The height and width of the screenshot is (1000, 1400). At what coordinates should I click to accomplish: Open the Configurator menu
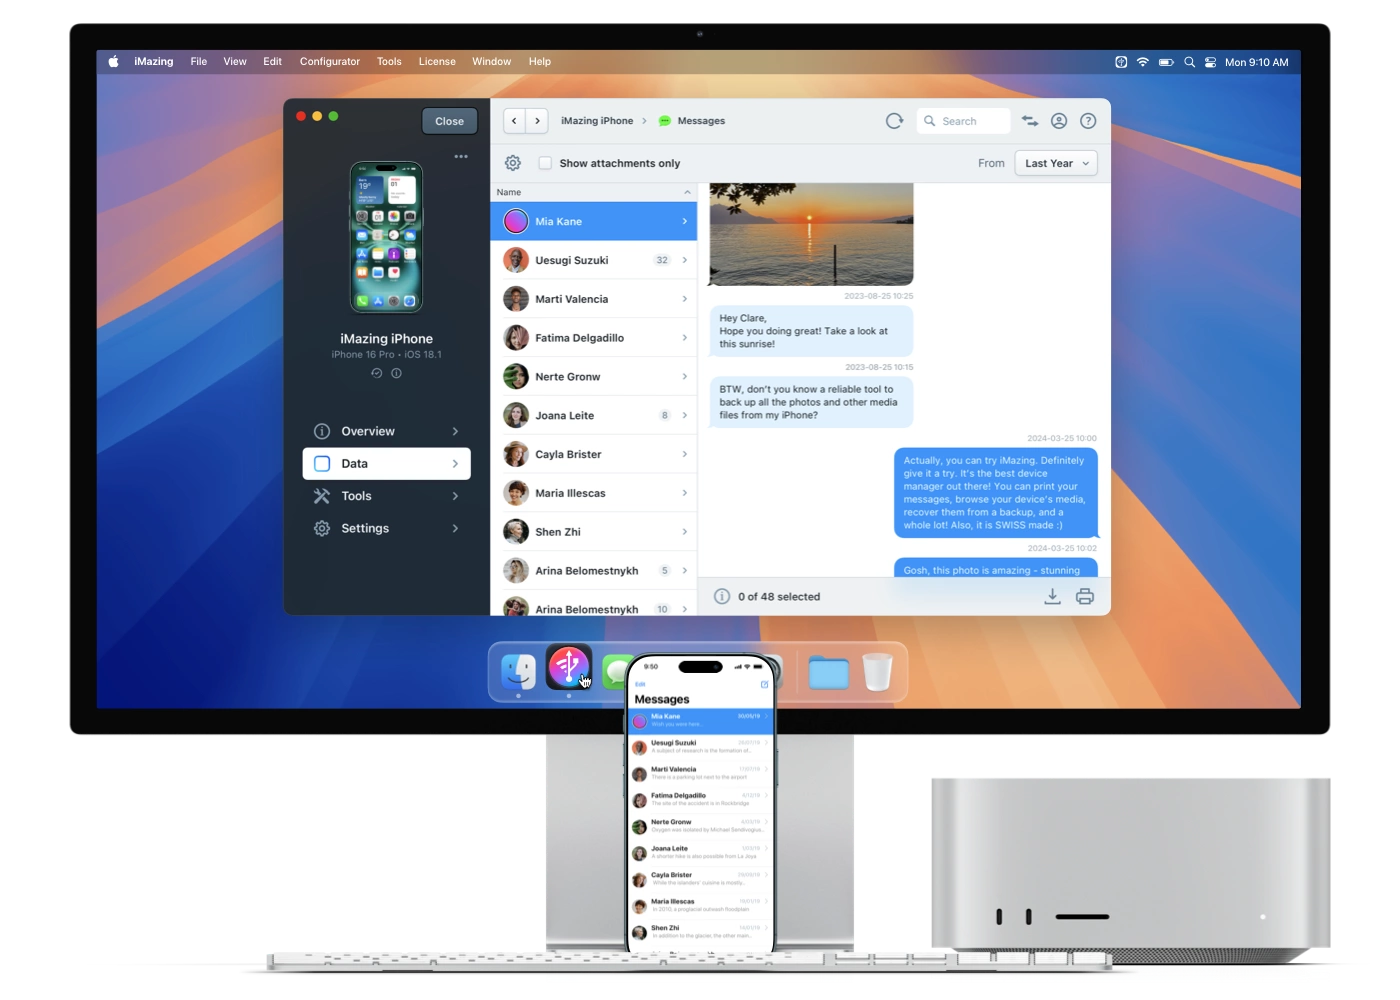(330, 62)
